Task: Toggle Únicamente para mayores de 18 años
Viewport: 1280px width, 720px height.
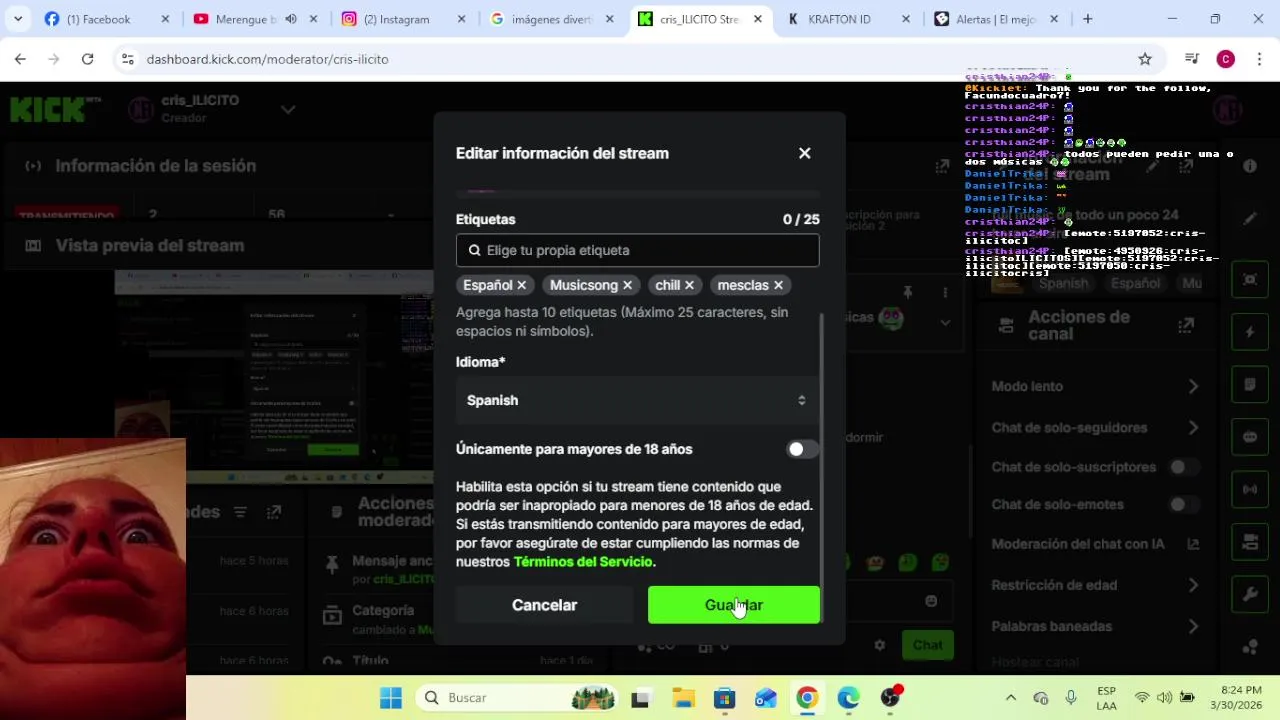Action: coord(802,449)
